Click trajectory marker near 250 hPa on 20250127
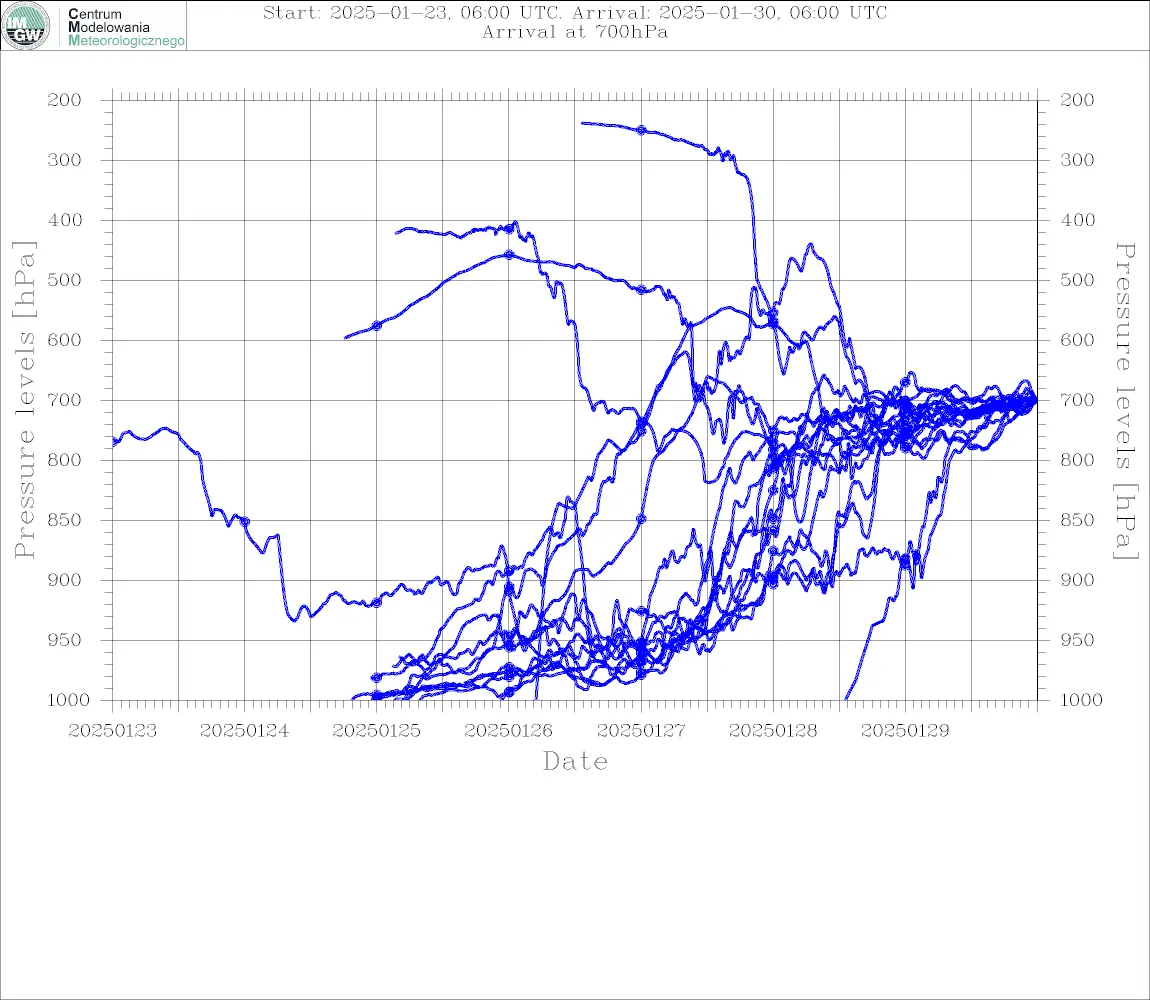 (x=641, y=131)
